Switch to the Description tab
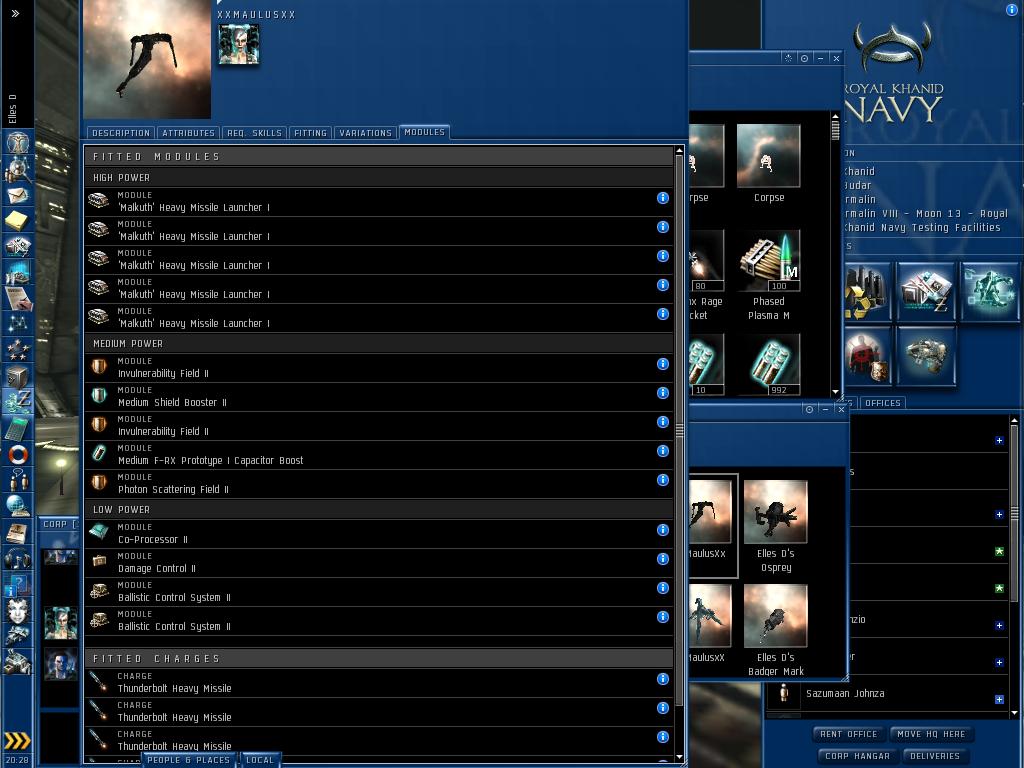 point(121,133)
